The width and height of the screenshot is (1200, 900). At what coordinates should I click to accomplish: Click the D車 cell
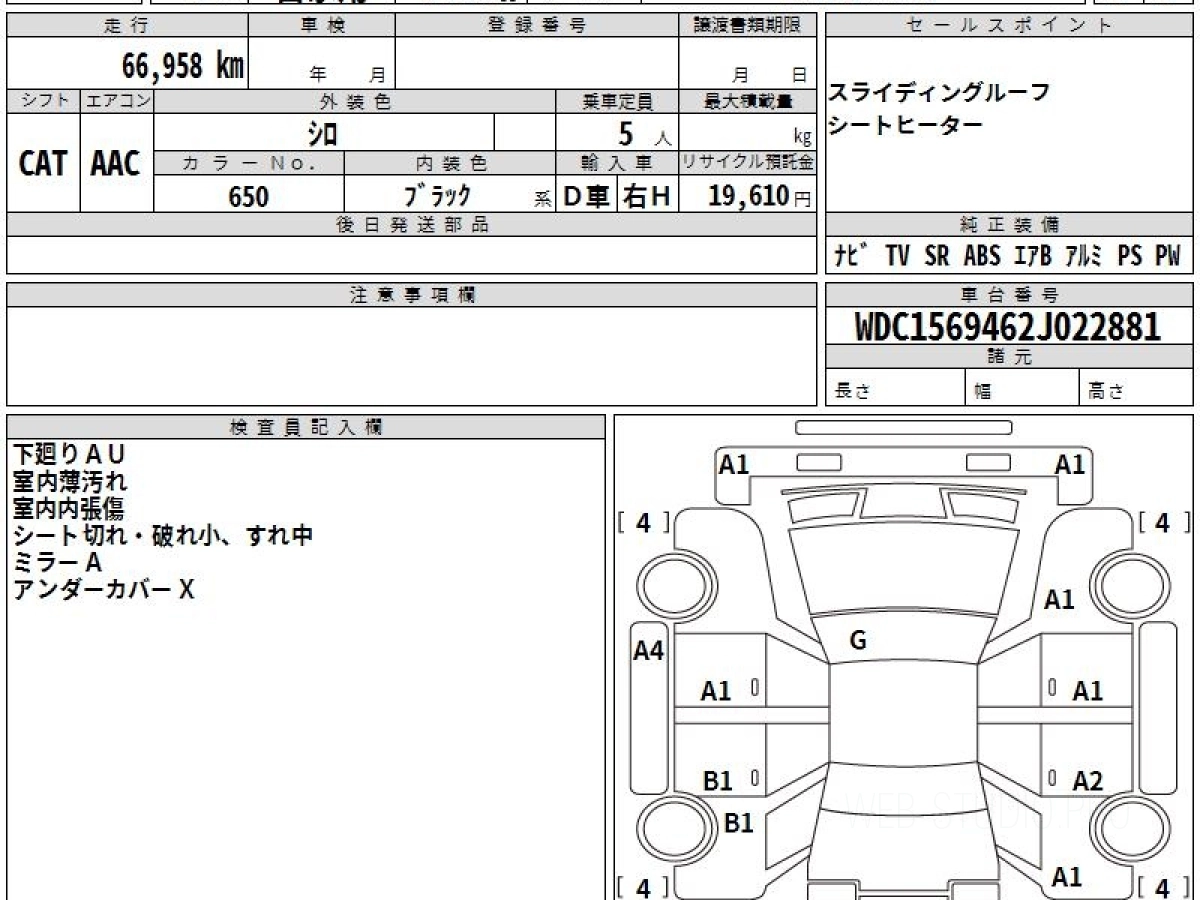pos(587,196)
